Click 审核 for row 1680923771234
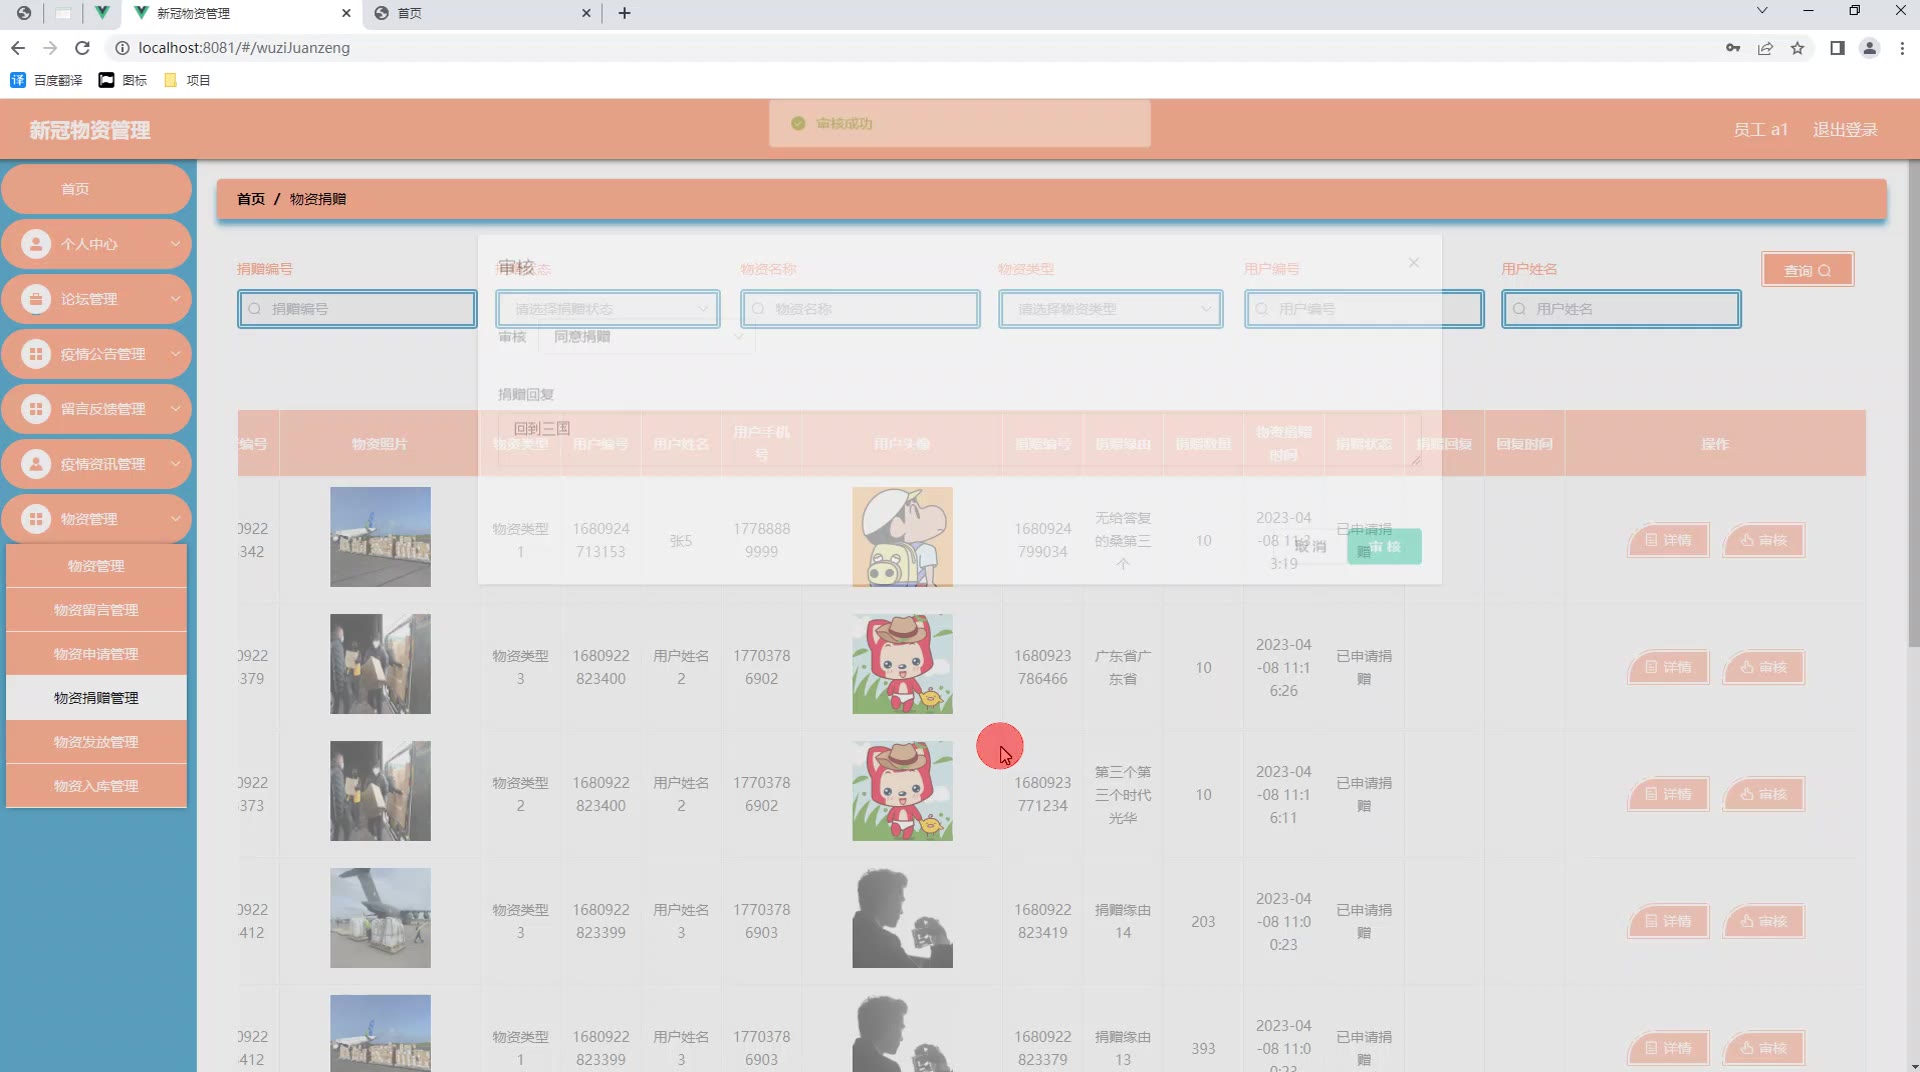Screen dimensions: 1920x1072 [x=1763, y=794]
